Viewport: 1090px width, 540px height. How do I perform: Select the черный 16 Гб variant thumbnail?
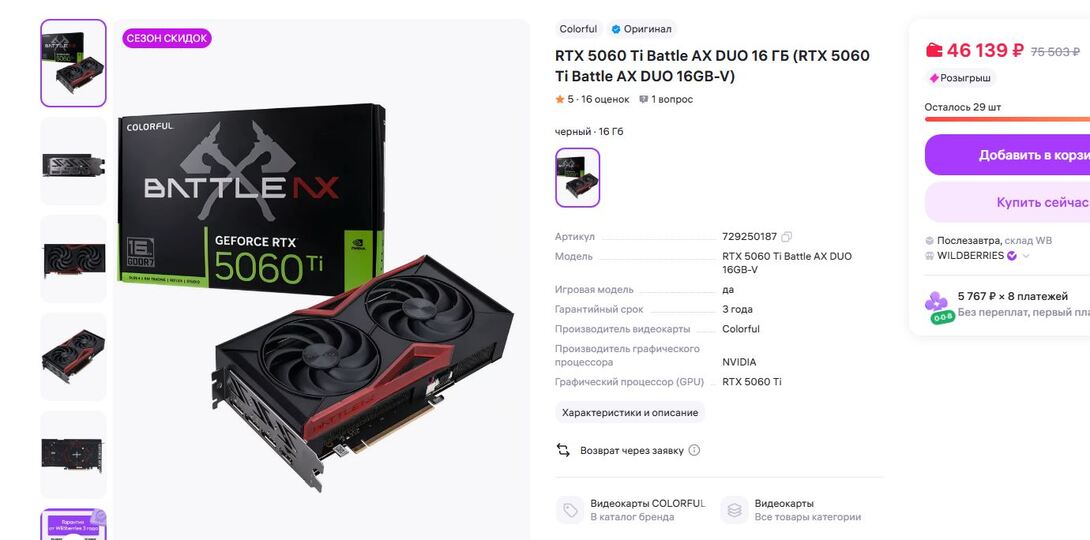[x=577, y=177]
